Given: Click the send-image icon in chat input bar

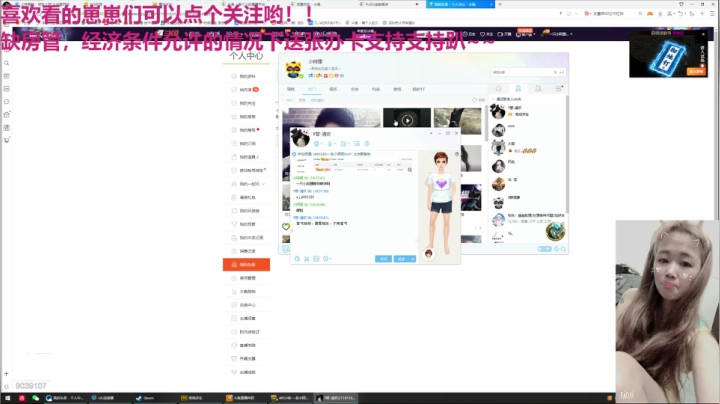Looking at the screenshot, I should click(x=316, y=259).
